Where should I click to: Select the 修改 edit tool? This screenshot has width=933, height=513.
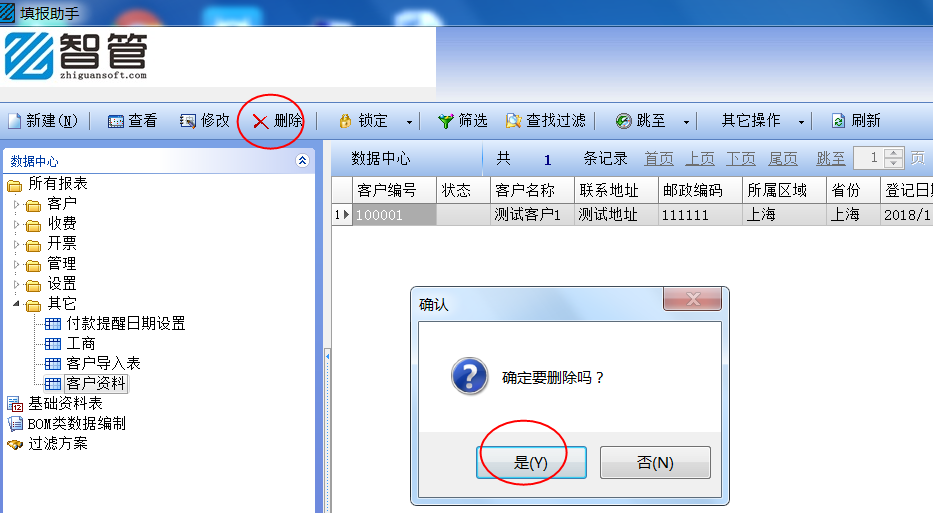pos(187,121)
